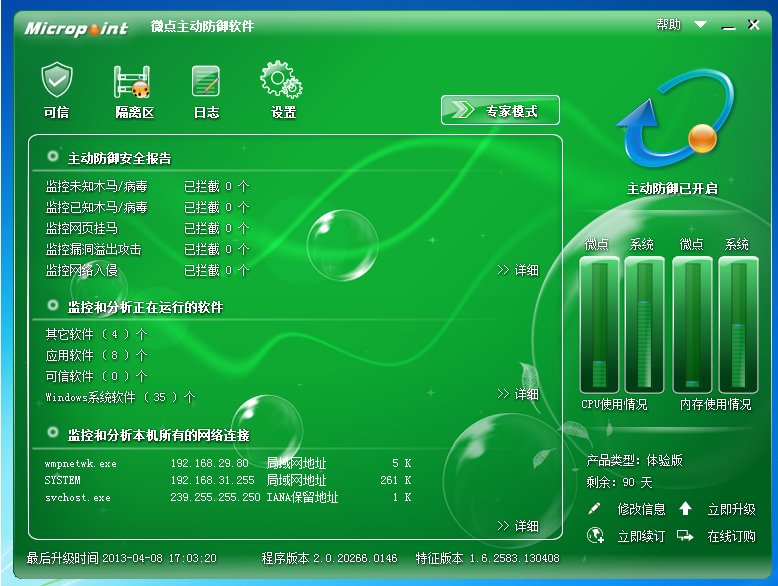778x586 pixels.
Task: Click the bullet next to 主动防御安全报告
Action: [53, 157]
